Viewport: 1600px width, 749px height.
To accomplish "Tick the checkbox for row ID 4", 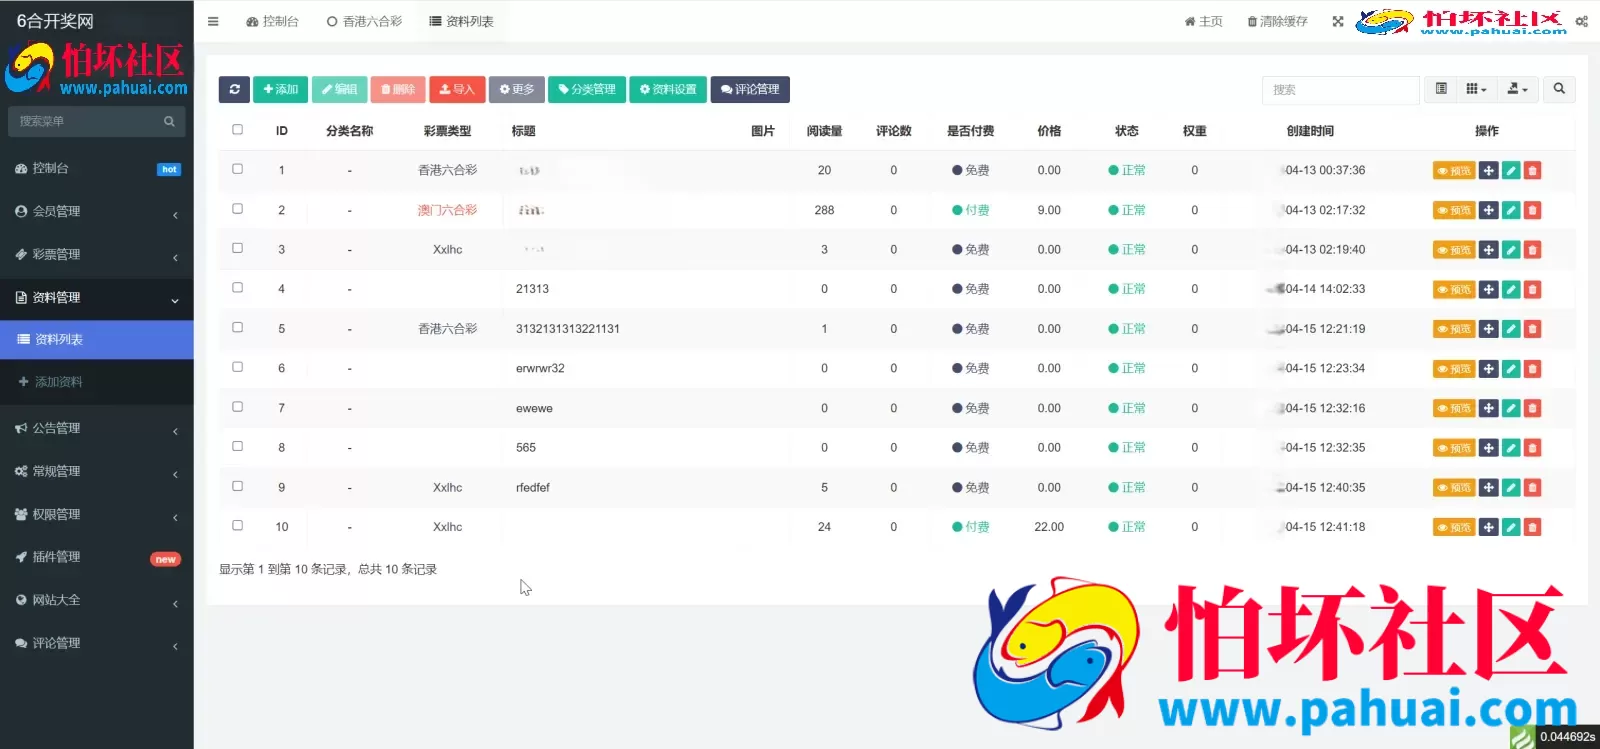I will pyautogui.click(x=237, y=287).
